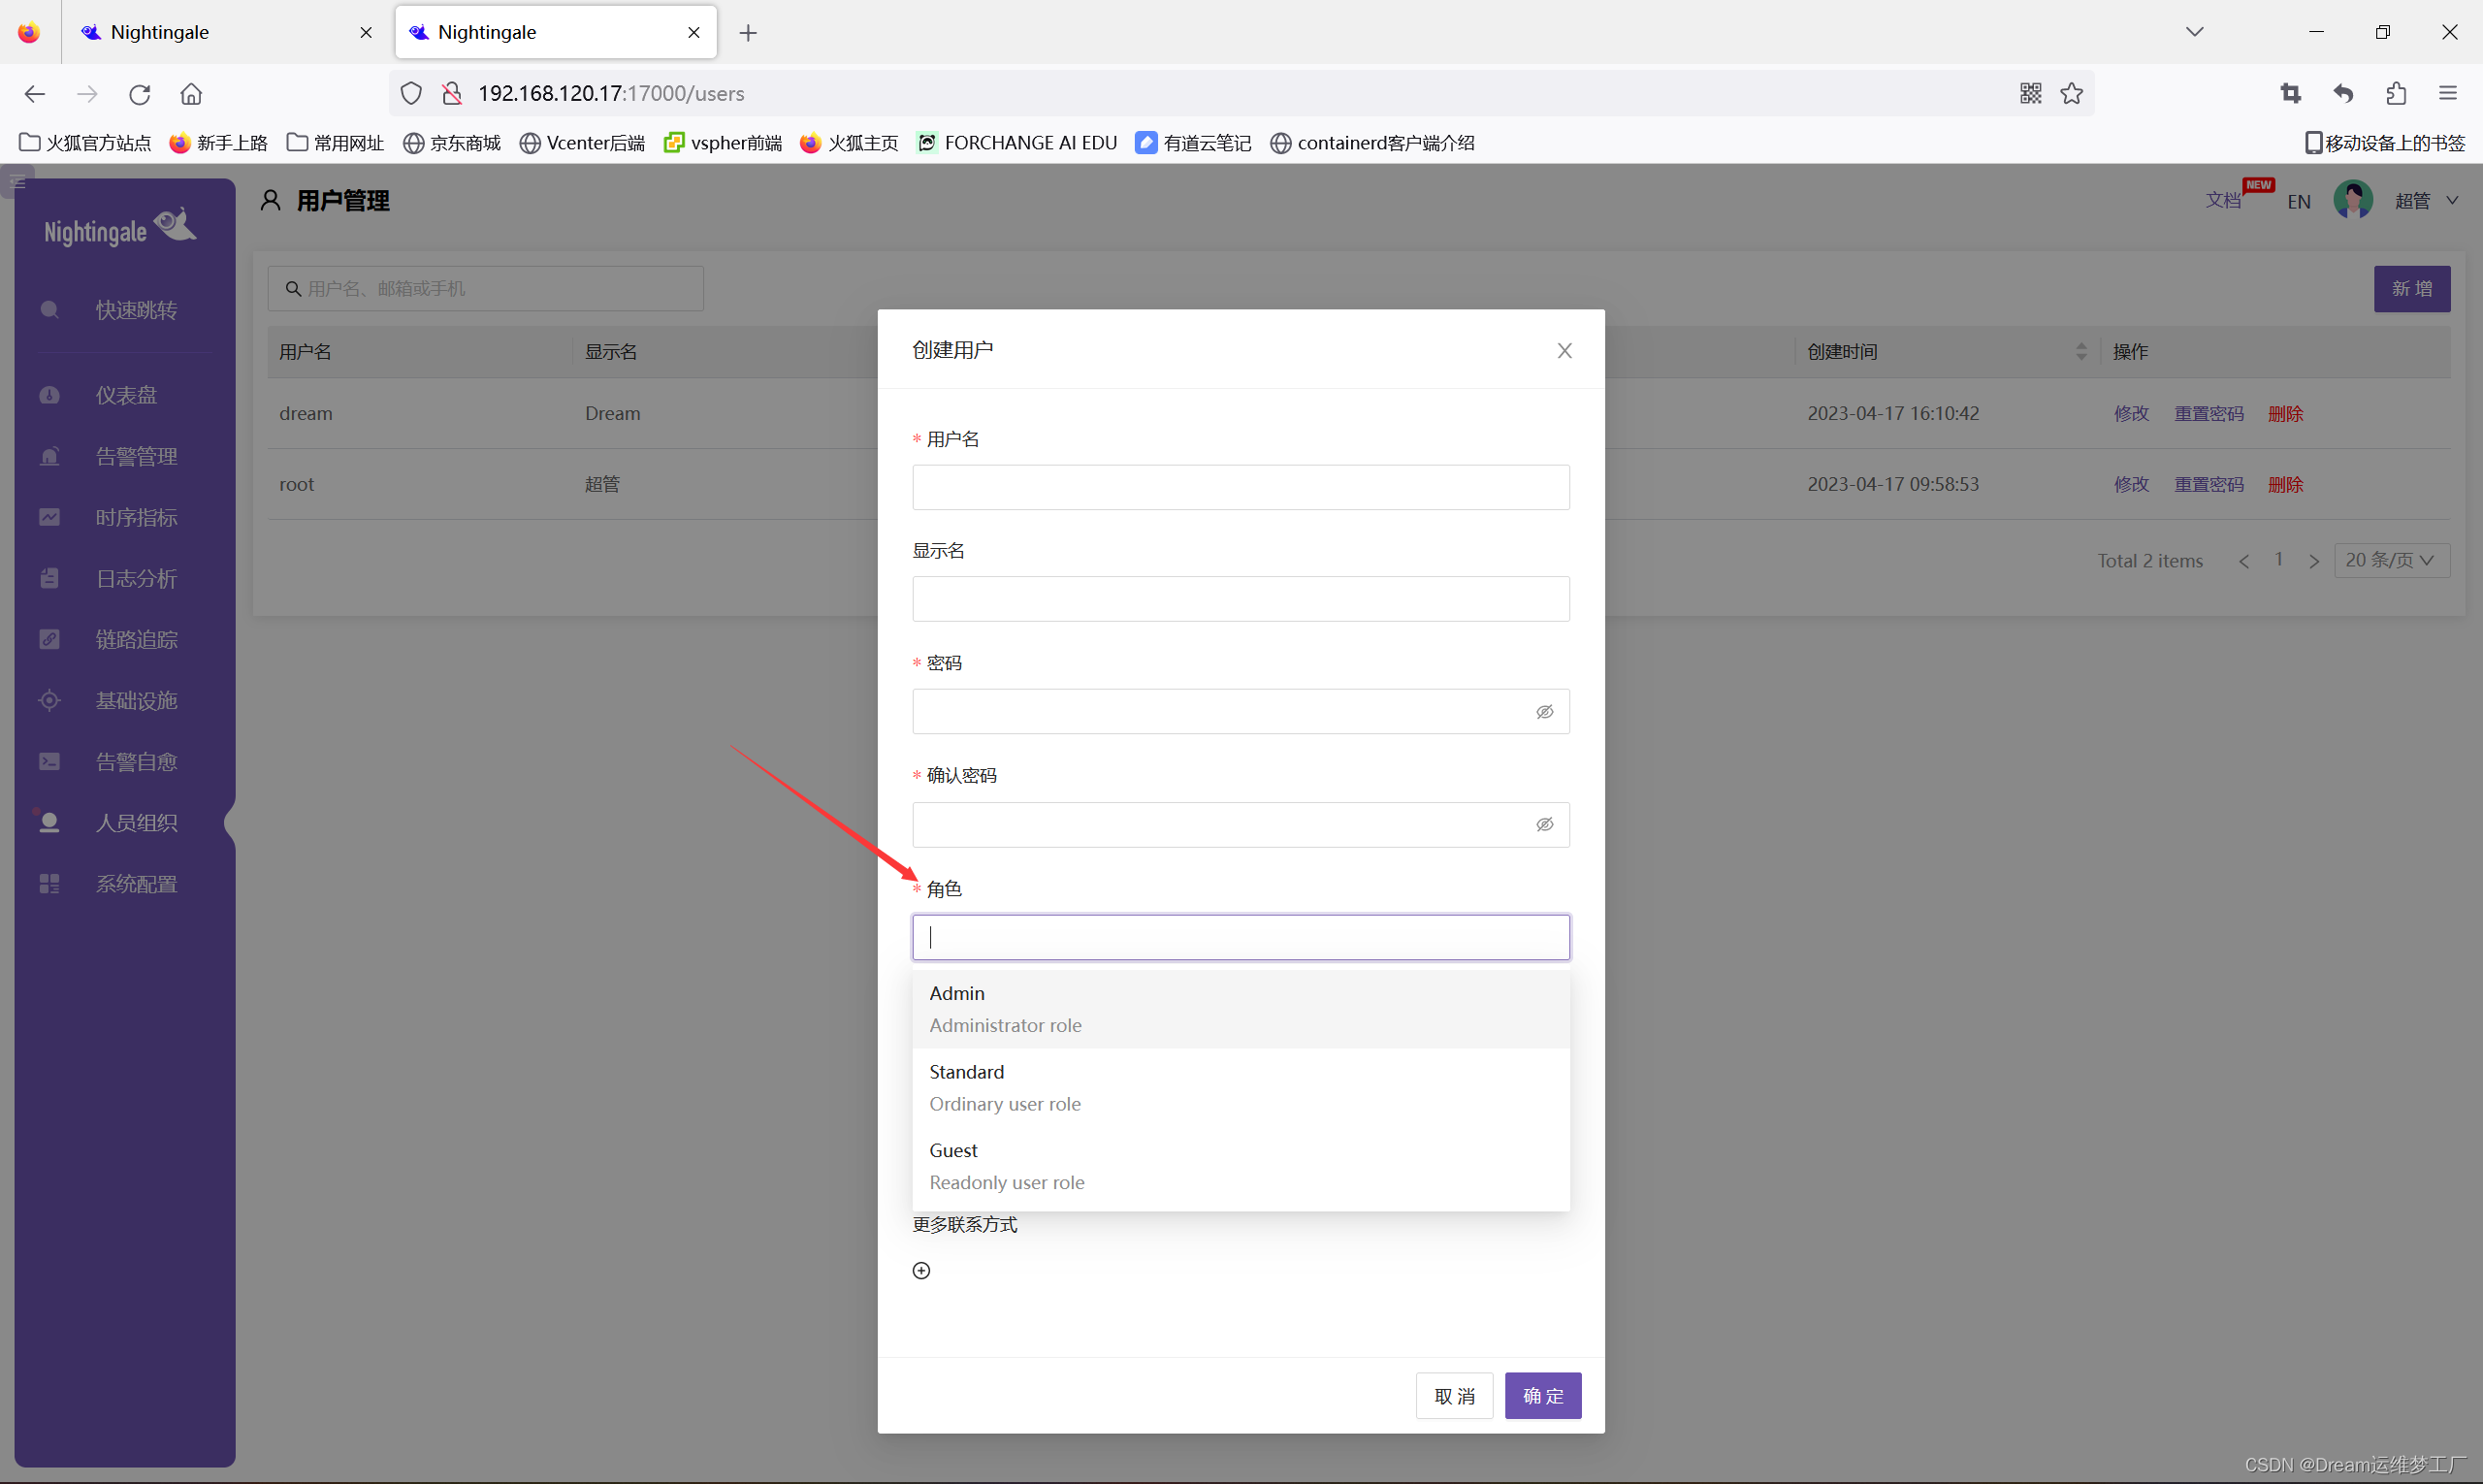This screenshot has height=1484, width=2483.
Task: Close the 创建用户 dialog with X
Action: (x=1564, y=350)
